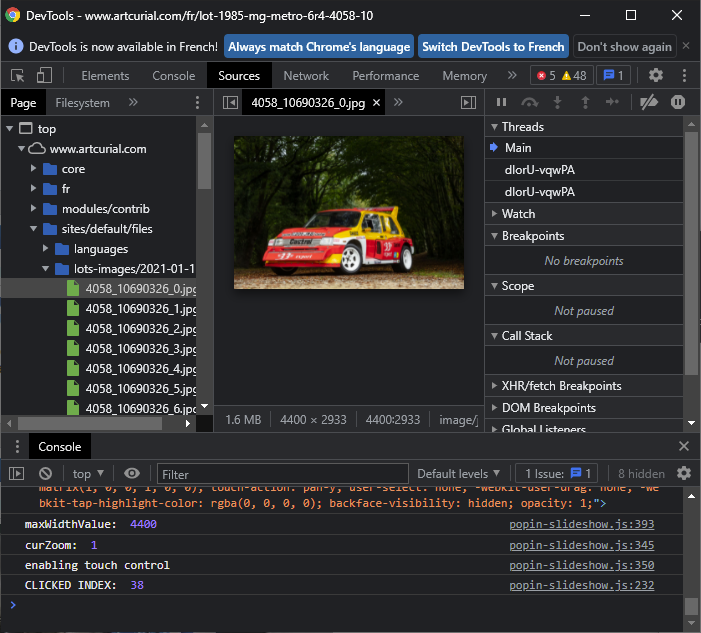Hide the navigator pane icon
This screenshot has height=633, width=701.
[x=230, y=102]
